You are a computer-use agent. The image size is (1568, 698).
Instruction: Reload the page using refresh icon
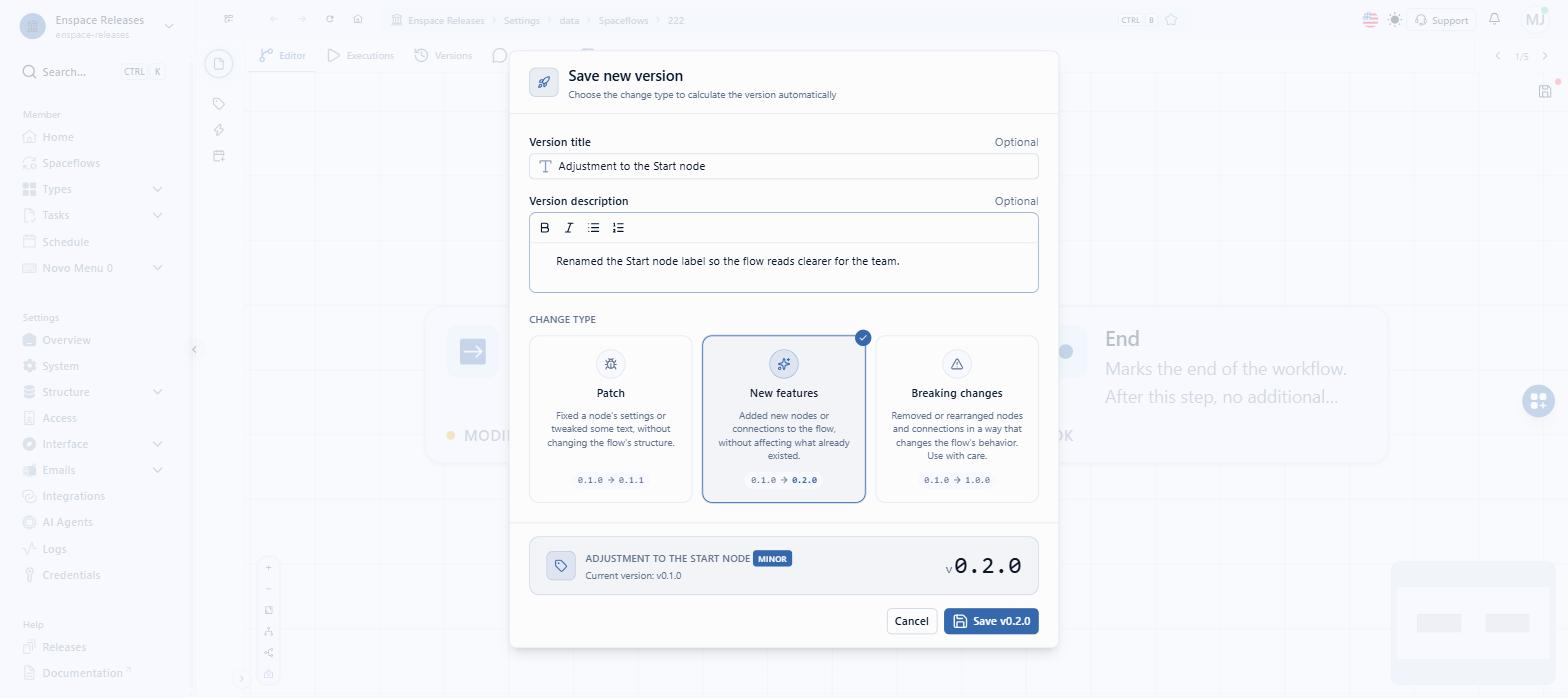pyautogui.click(x=330, y=19)
